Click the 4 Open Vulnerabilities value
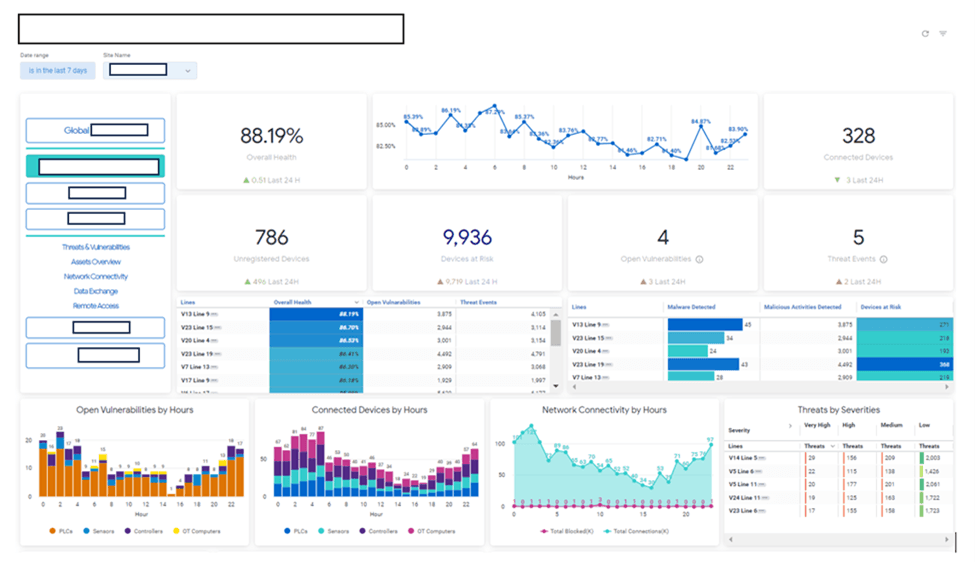The height and width of the screenshot is (562, 975). (663, 237)
